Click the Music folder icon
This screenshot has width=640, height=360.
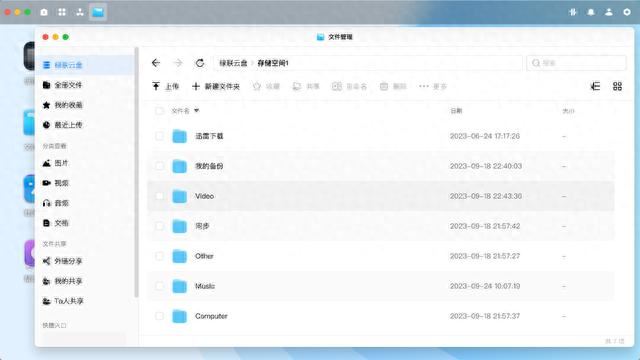click(x=179, y=286)
